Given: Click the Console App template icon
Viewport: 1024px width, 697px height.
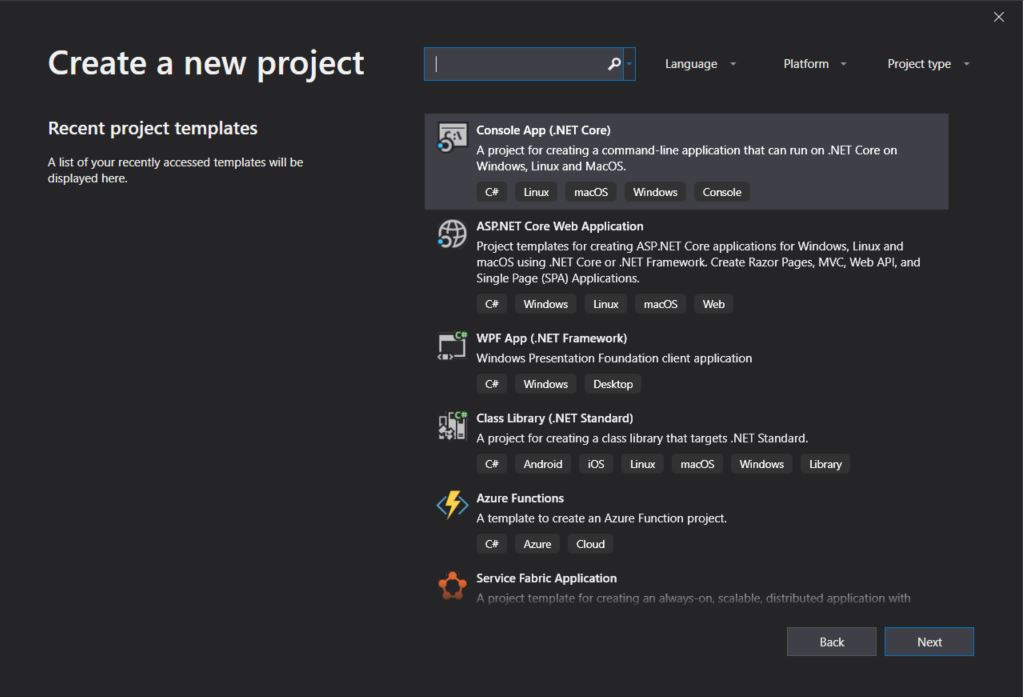Looking at the screenshot, I should tap(452, 137).
